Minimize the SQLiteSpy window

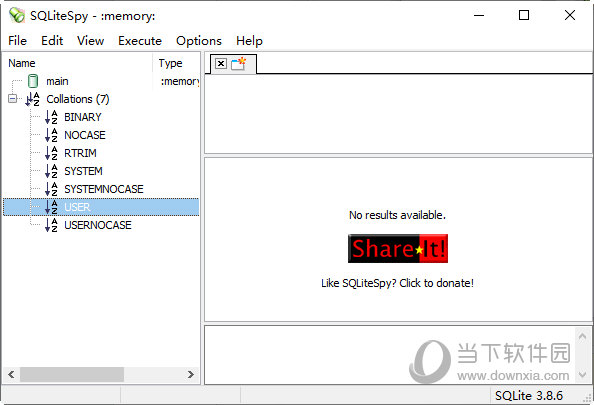coord(479,16)
